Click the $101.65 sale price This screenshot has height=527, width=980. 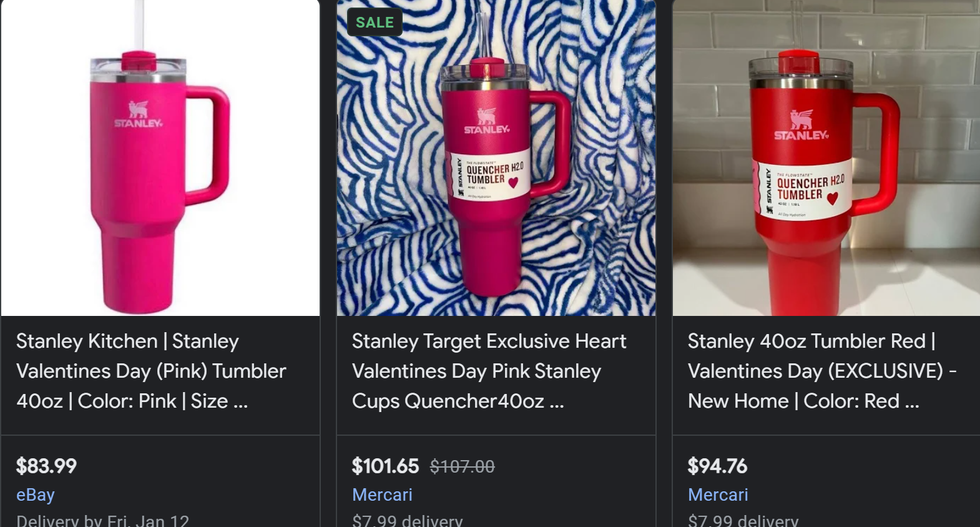[x=386, y=466]
